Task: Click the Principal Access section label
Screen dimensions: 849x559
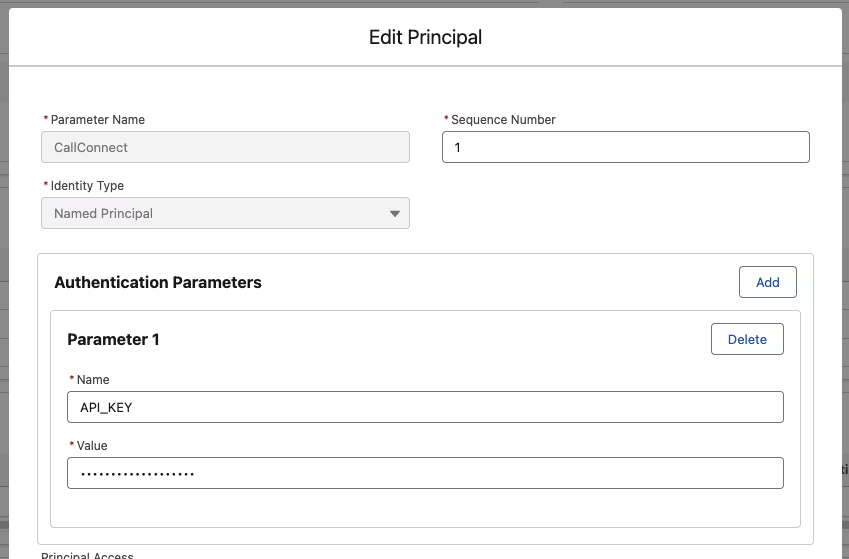Action: tap(87, 555)
